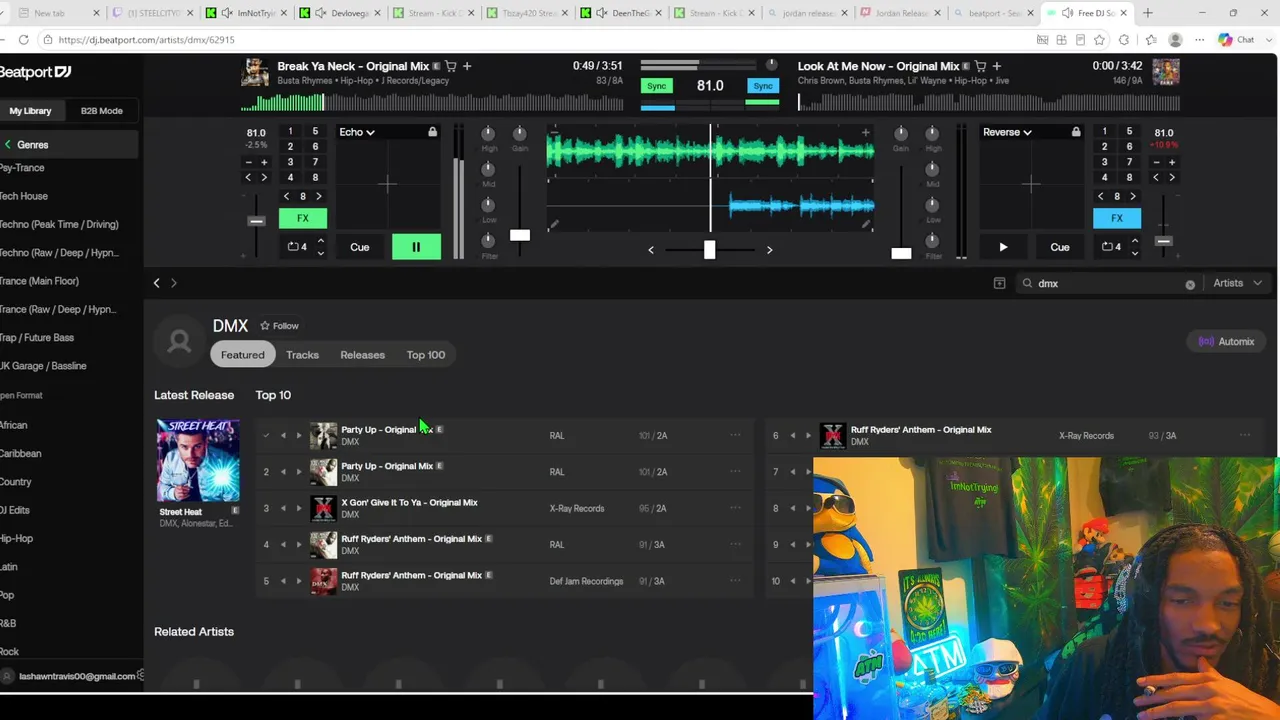Open the Automix panel
This screenshot has width=1280, height=720.
tap(1227, 342)
